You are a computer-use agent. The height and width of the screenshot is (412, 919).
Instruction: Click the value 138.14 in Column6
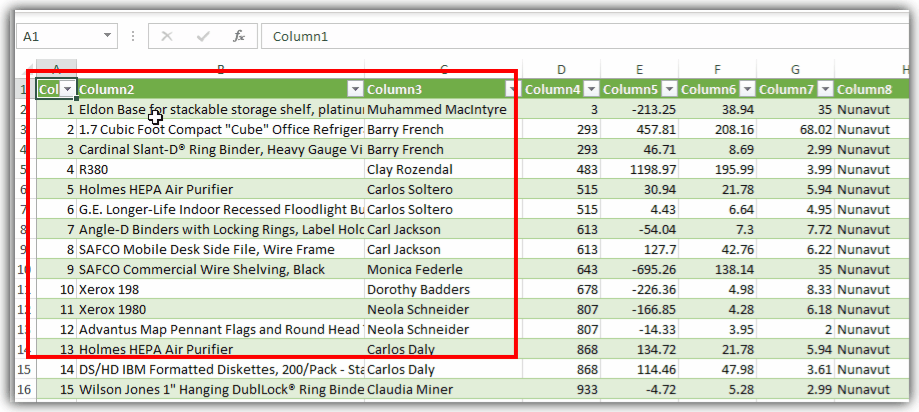pos(717,270)
